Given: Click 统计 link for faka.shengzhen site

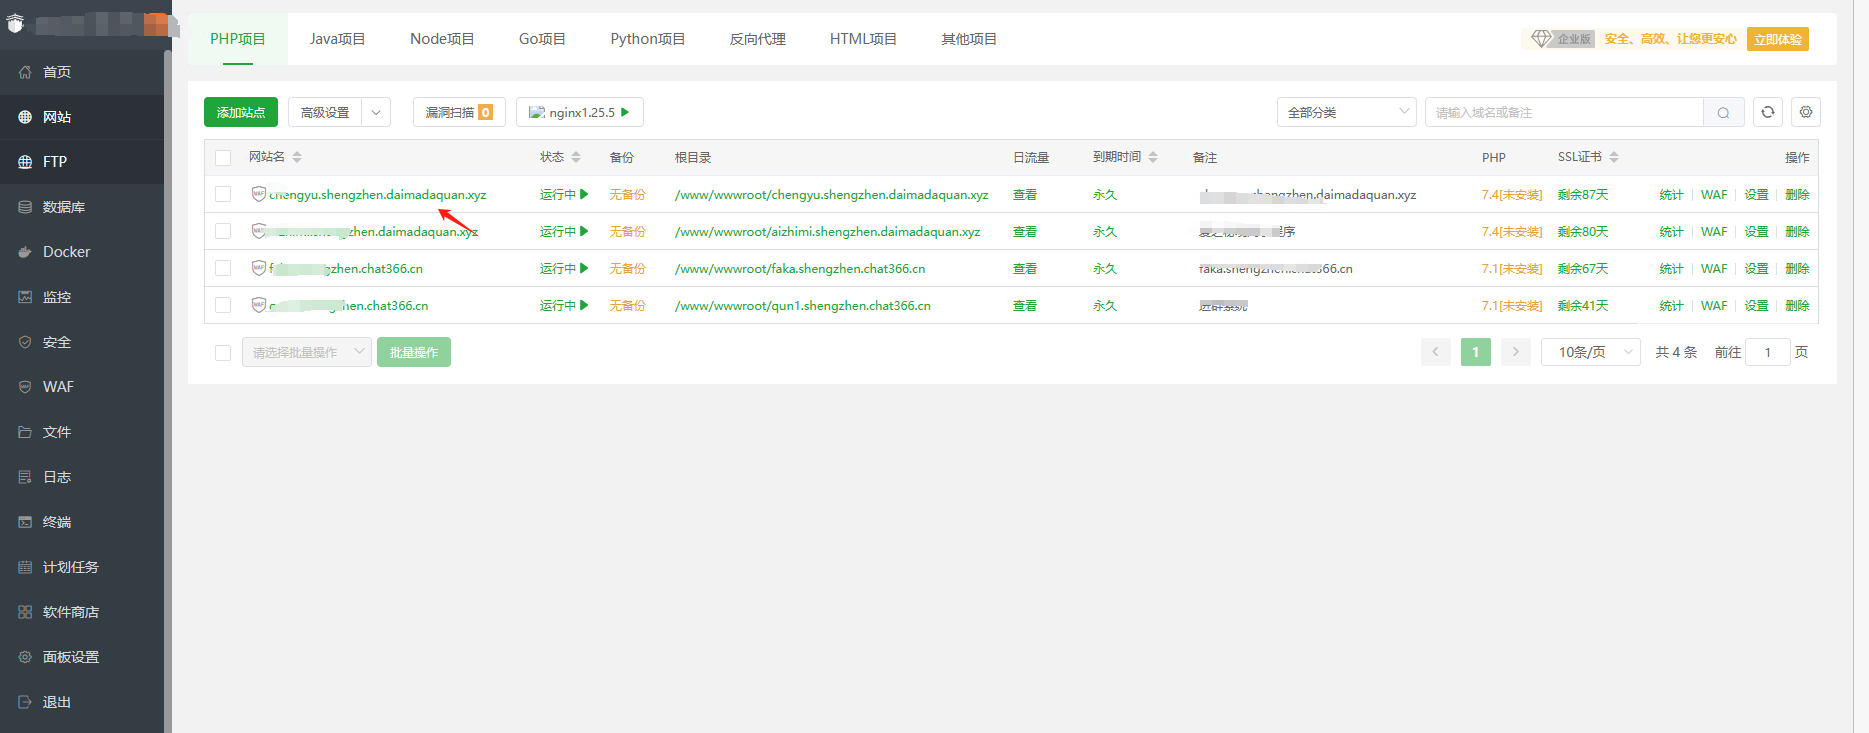Looking at the screenshot, I should (1672, 268).
